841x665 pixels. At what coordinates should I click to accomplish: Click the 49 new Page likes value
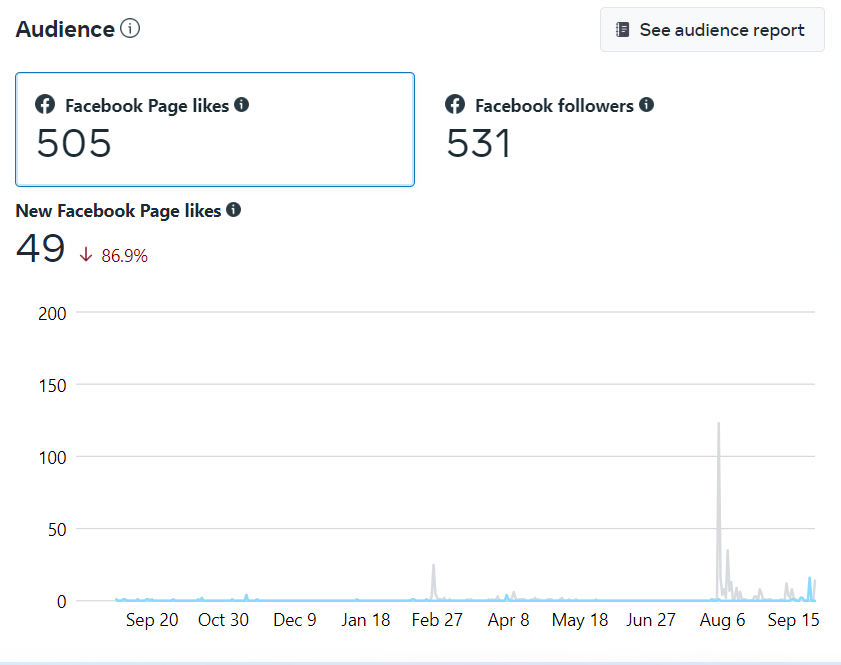41,250
